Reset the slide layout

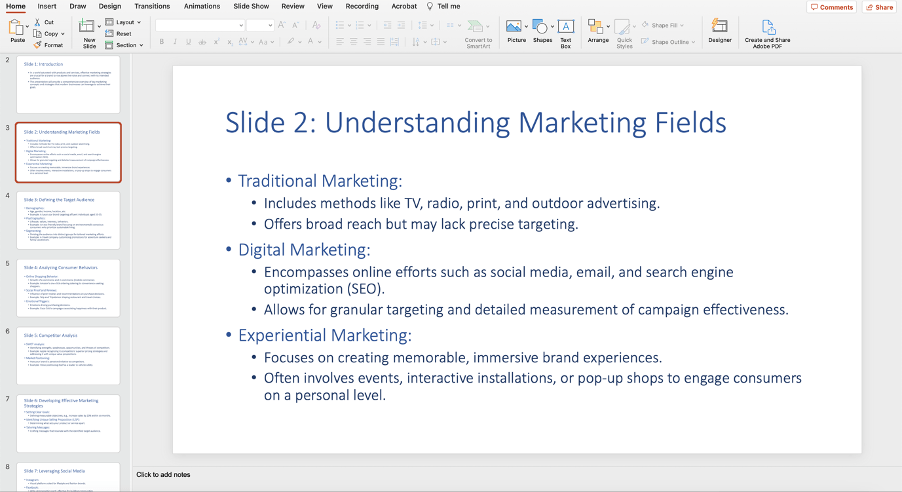pos(119,33)
